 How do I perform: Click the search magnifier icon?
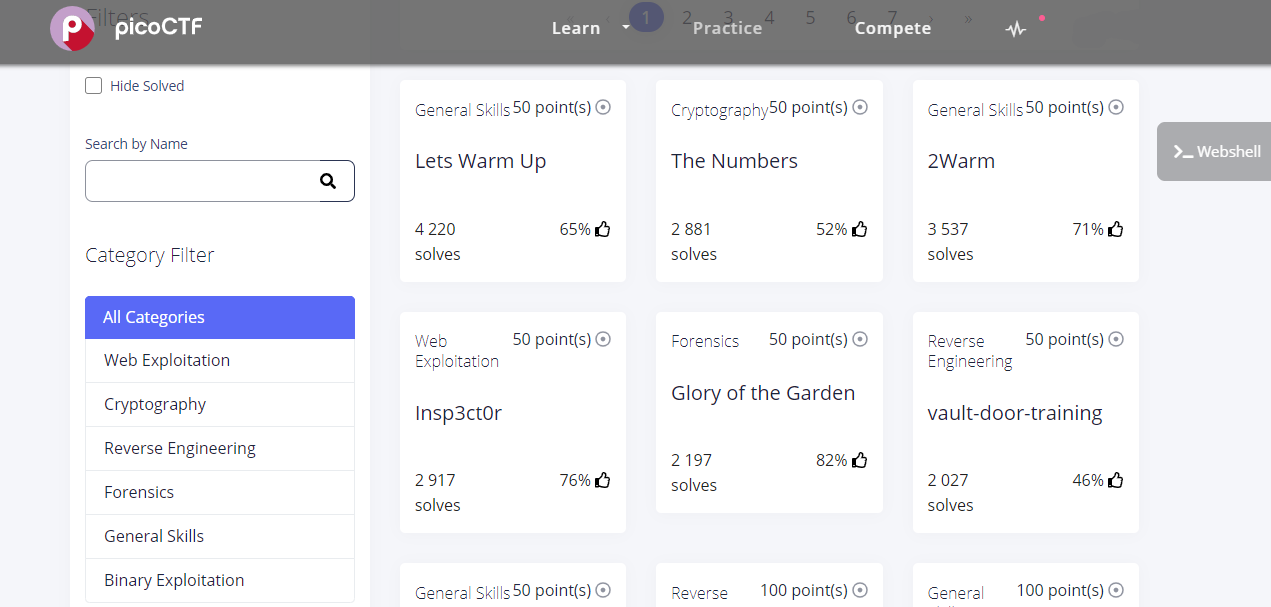328,181
